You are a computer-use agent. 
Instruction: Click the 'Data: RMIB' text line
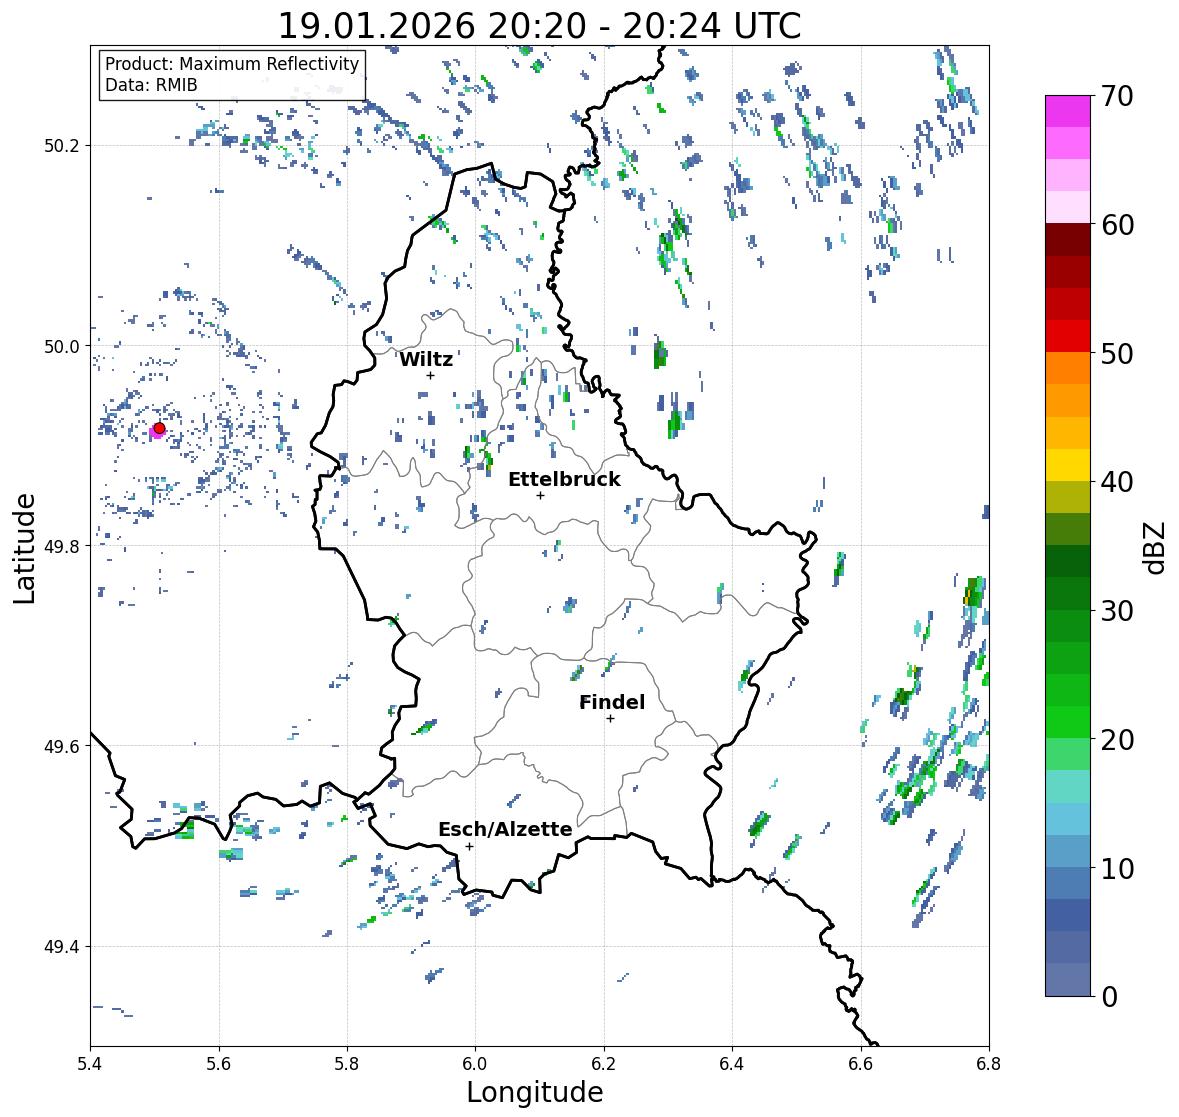151,85
